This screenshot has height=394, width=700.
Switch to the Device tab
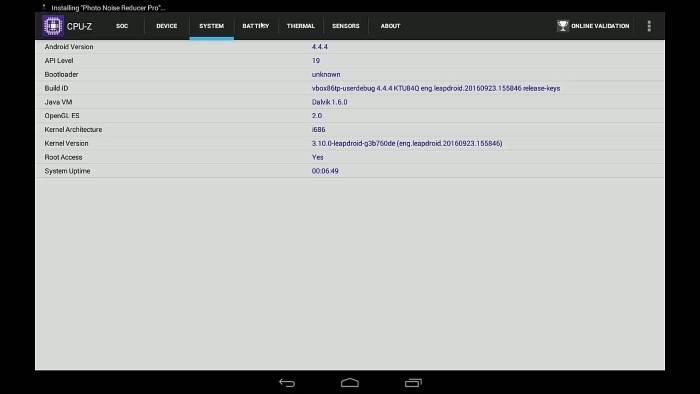(x=167, y=26)
